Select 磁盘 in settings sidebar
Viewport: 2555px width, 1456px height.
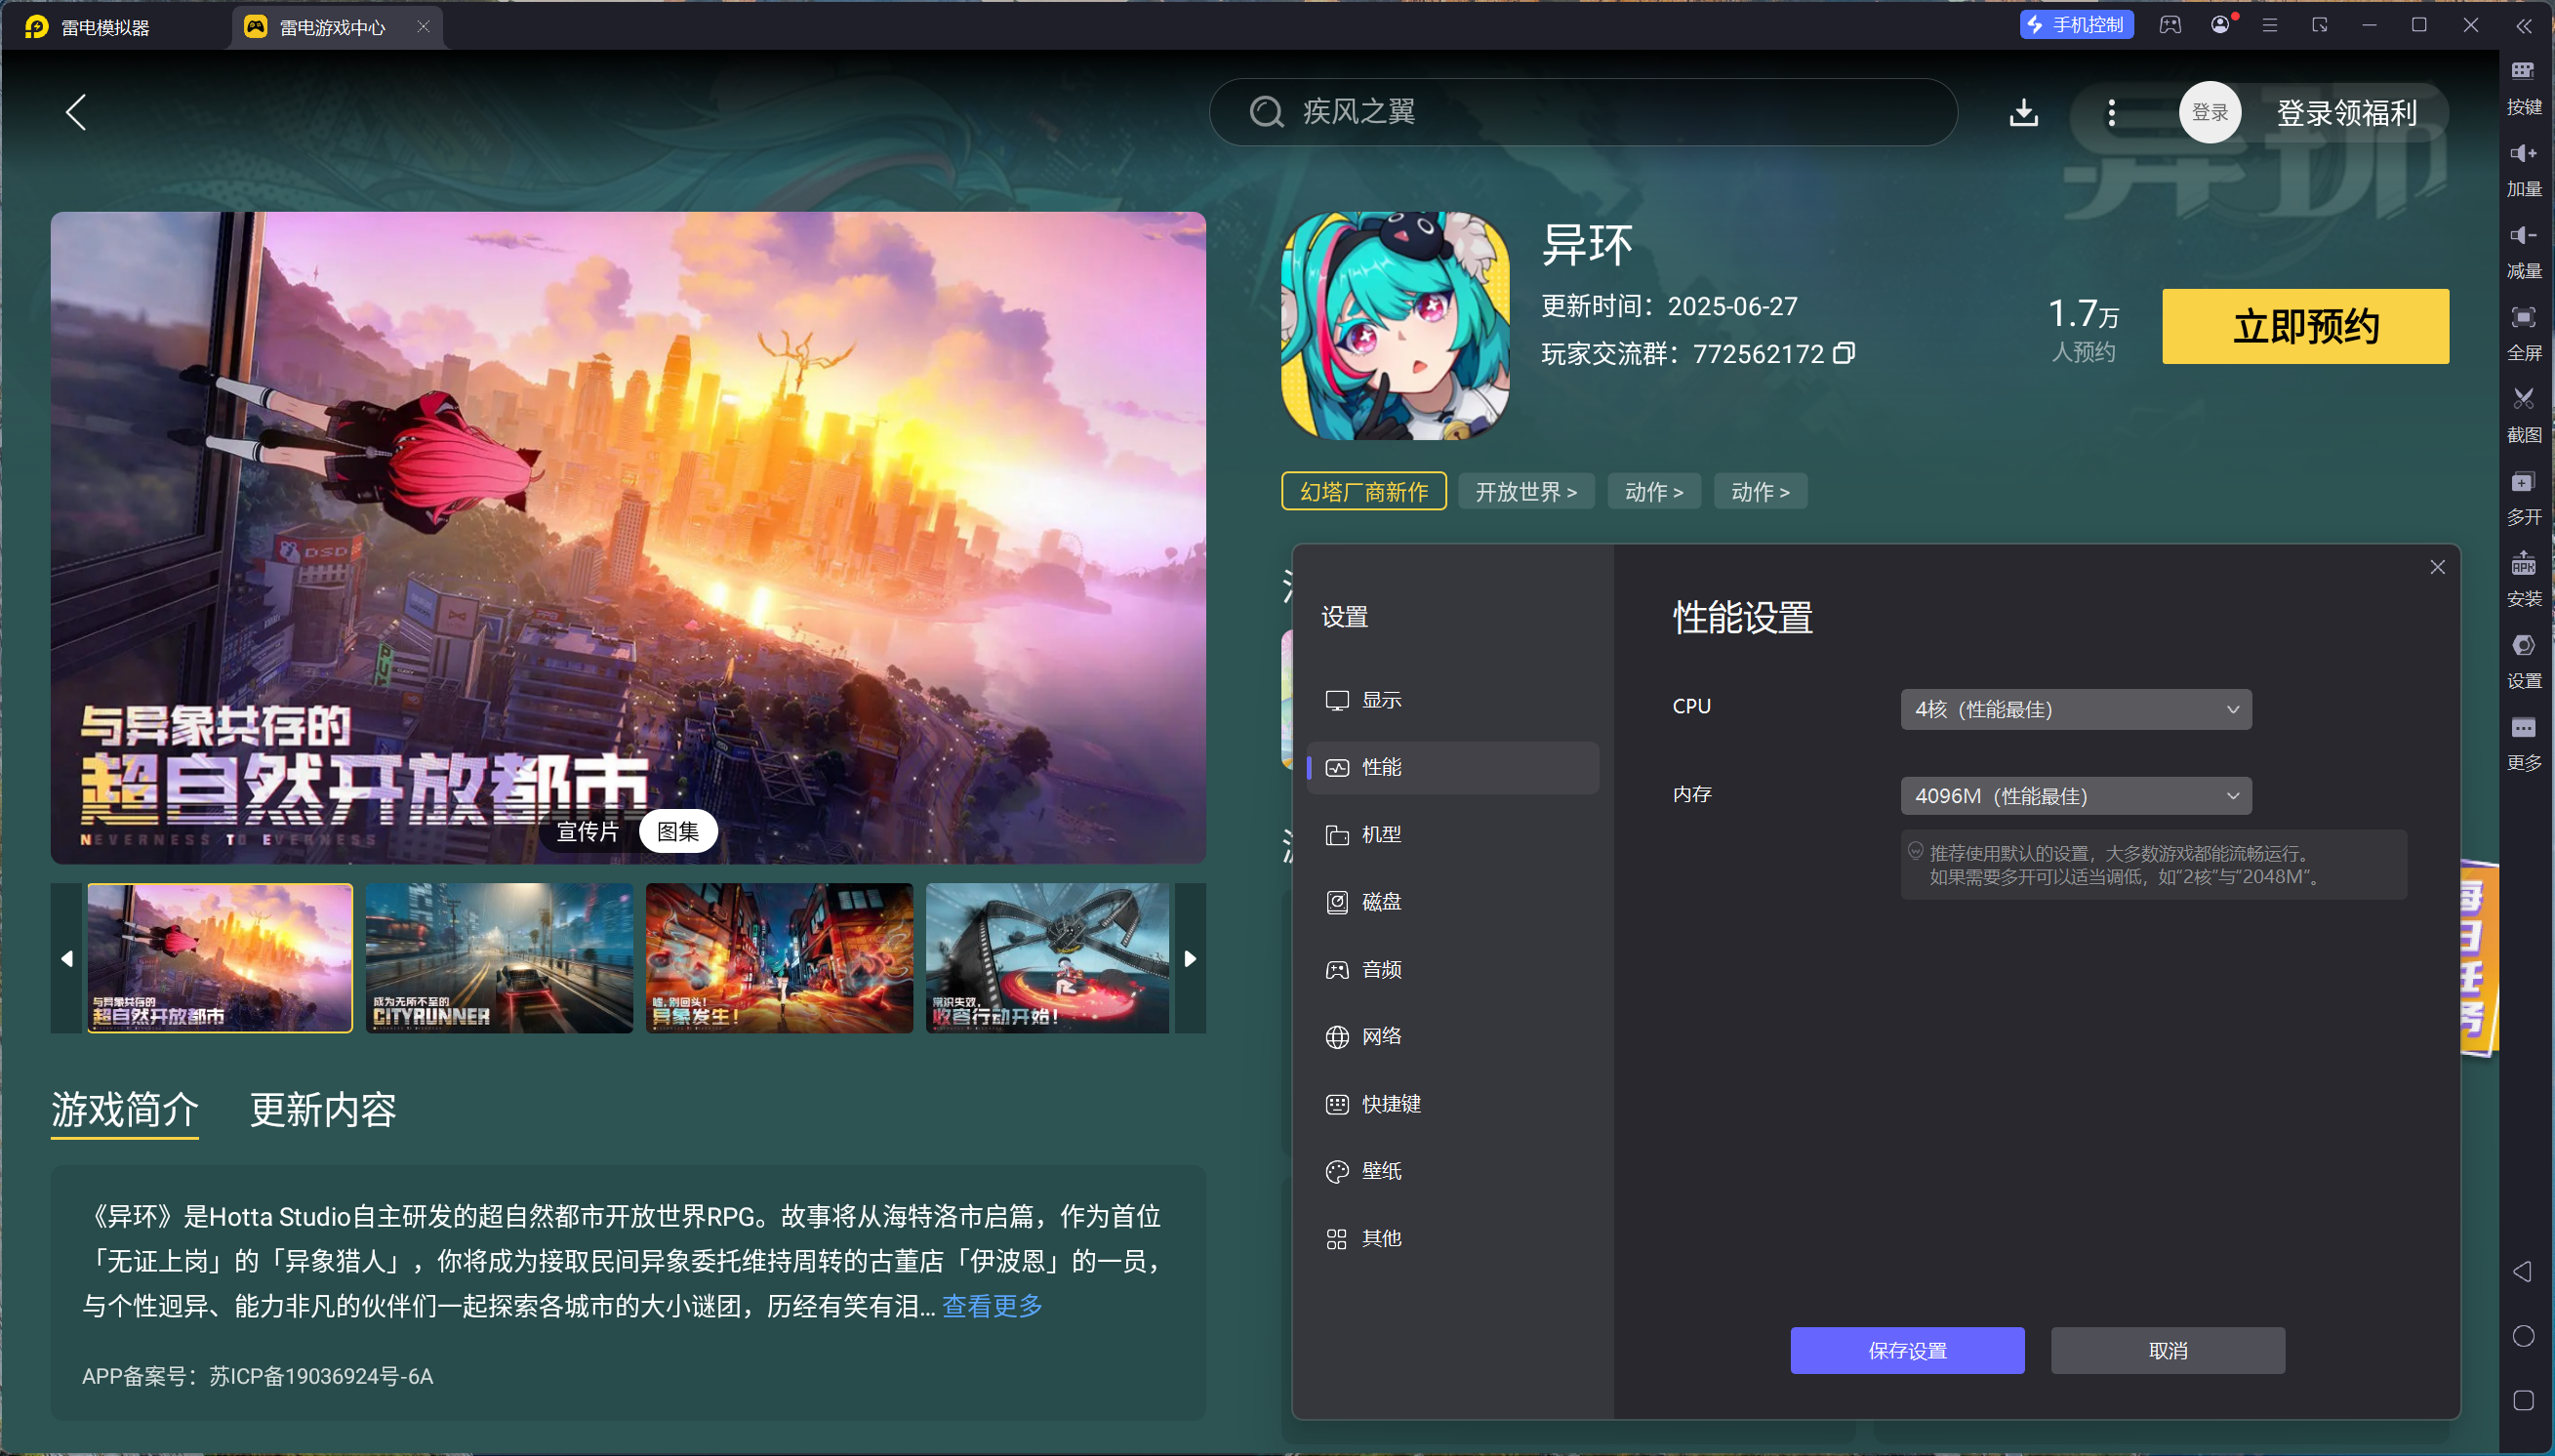point(1451,902)
